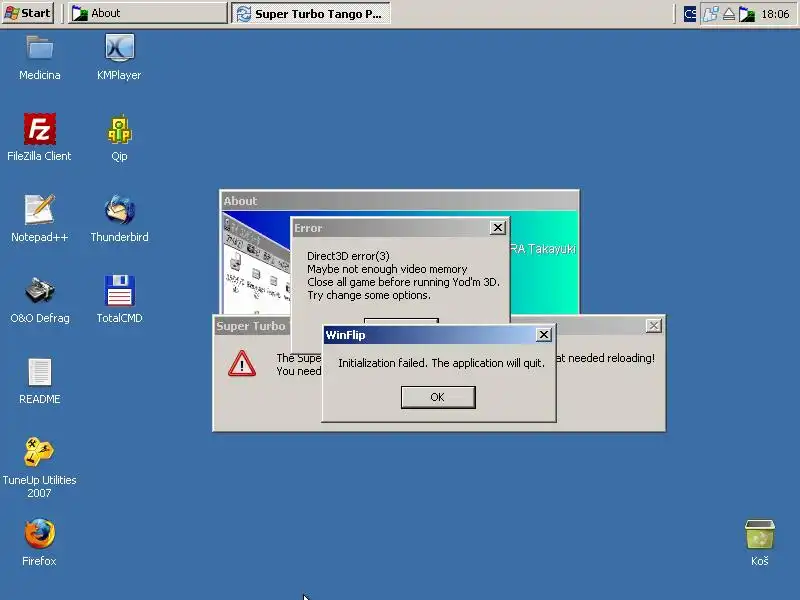
Task: Close the WinFlip dialog
Action: (544, 335)
